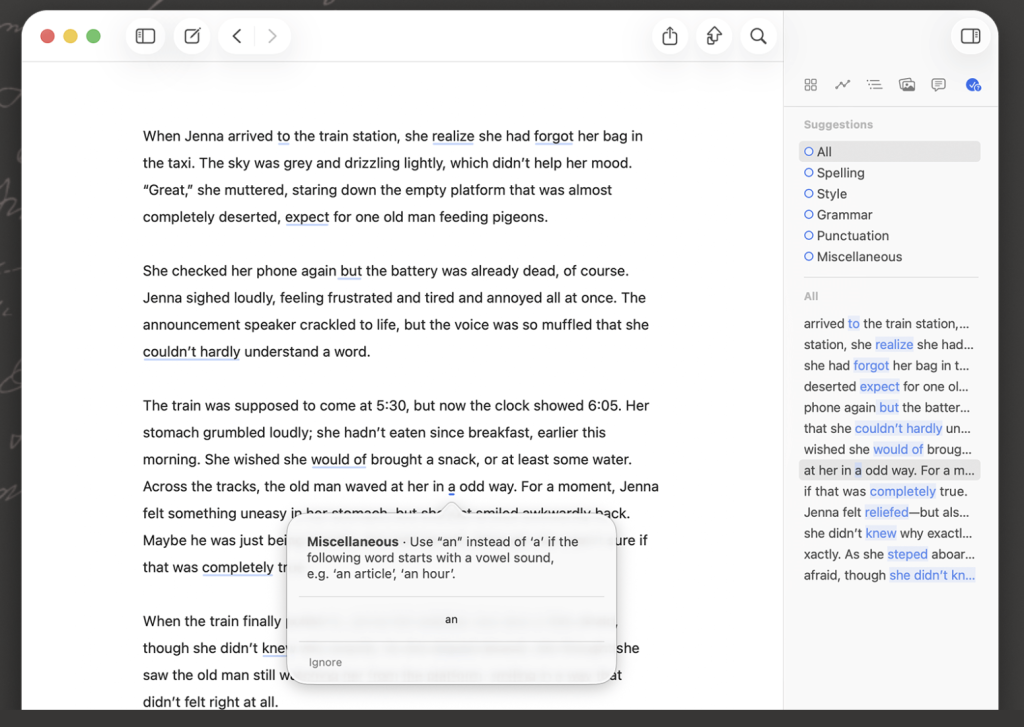The image size is (1024, 727).
Task: Show progress statistics graph tab
Action: point(843,85)
